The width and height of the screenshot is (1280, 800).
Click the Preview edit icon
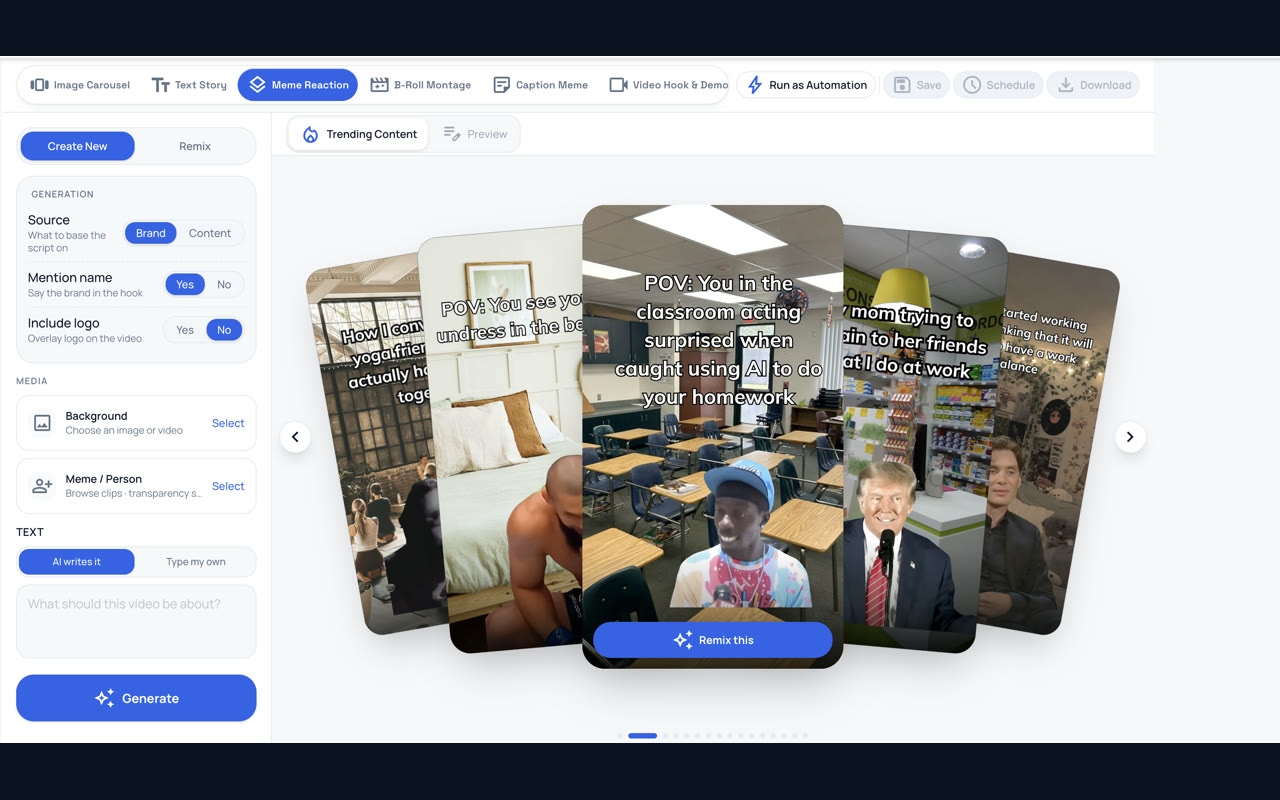click(451, 134)
